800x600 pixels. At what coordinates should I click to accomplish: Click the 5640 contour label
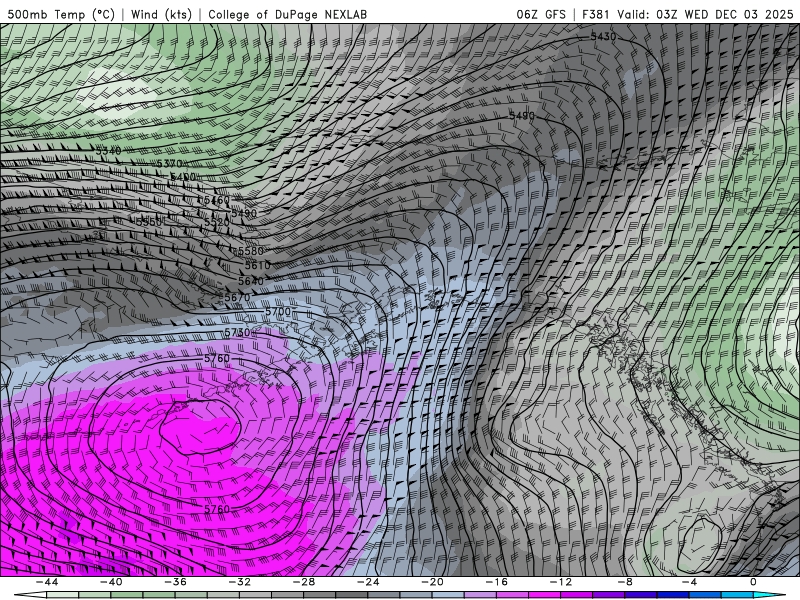click(x=251, y=281)
